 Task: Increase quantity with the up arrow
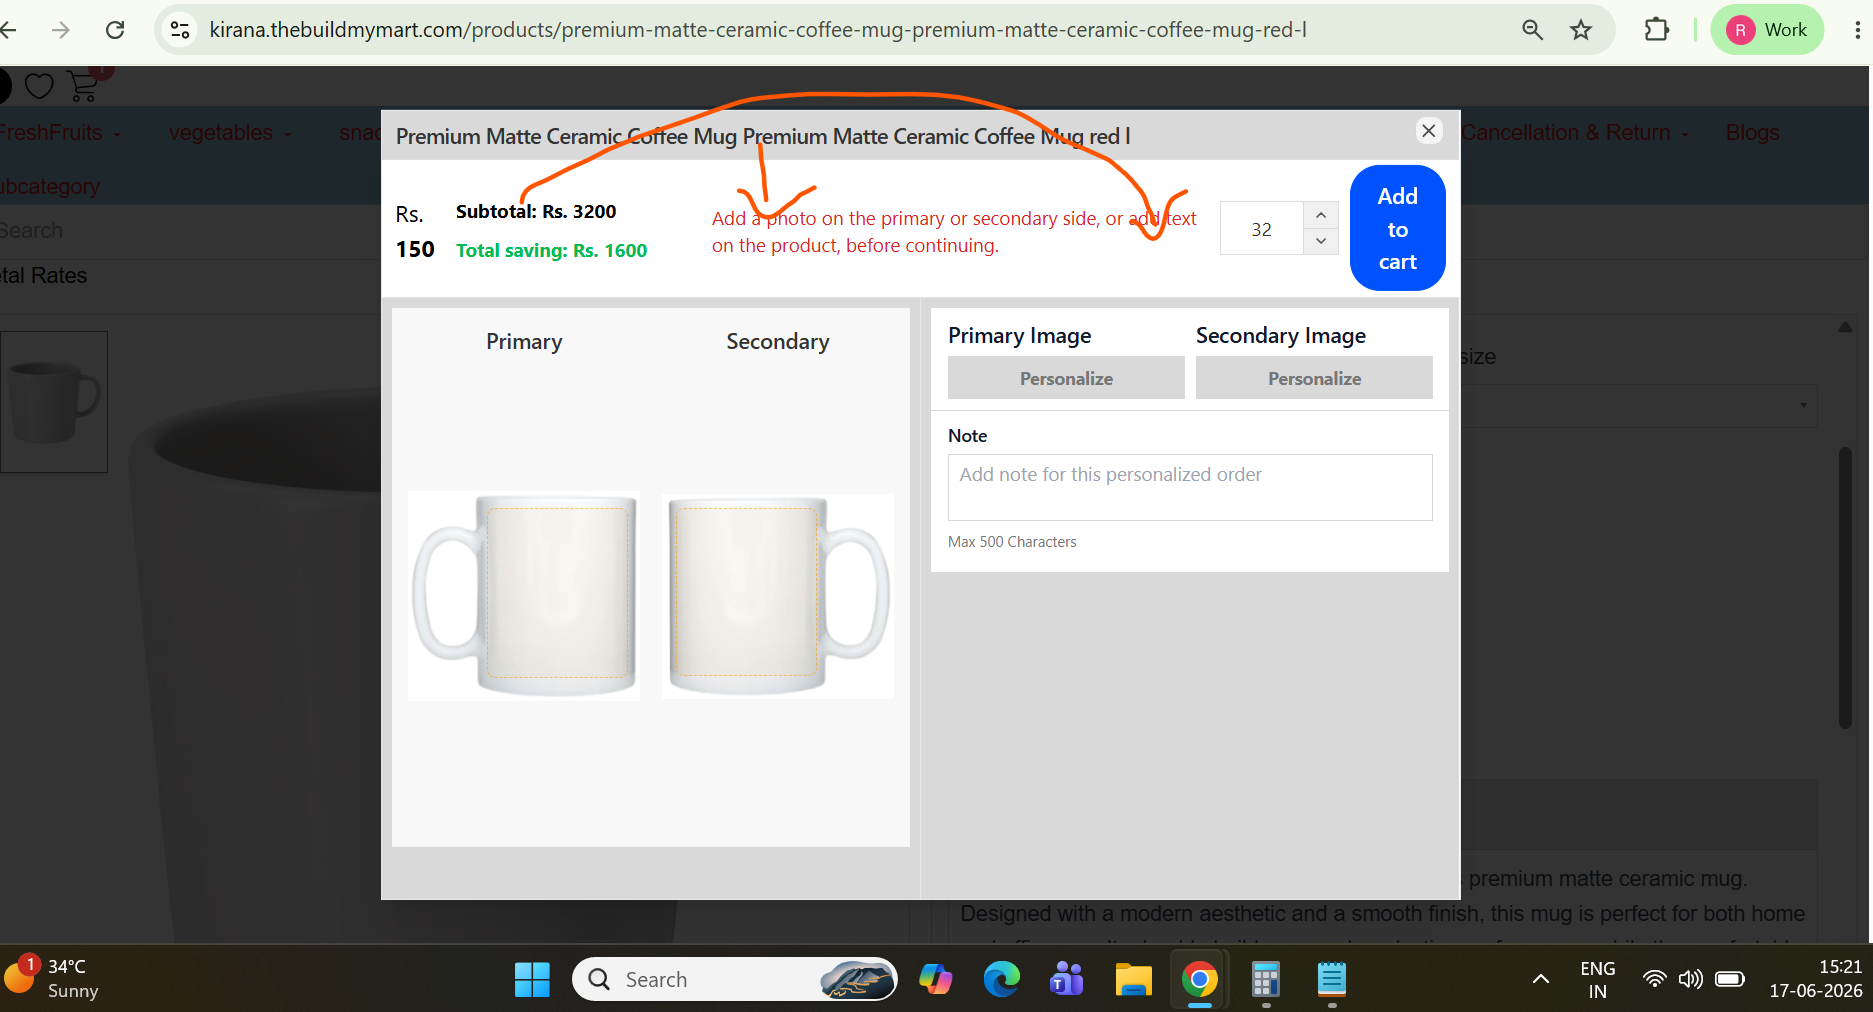point(1321,215)
